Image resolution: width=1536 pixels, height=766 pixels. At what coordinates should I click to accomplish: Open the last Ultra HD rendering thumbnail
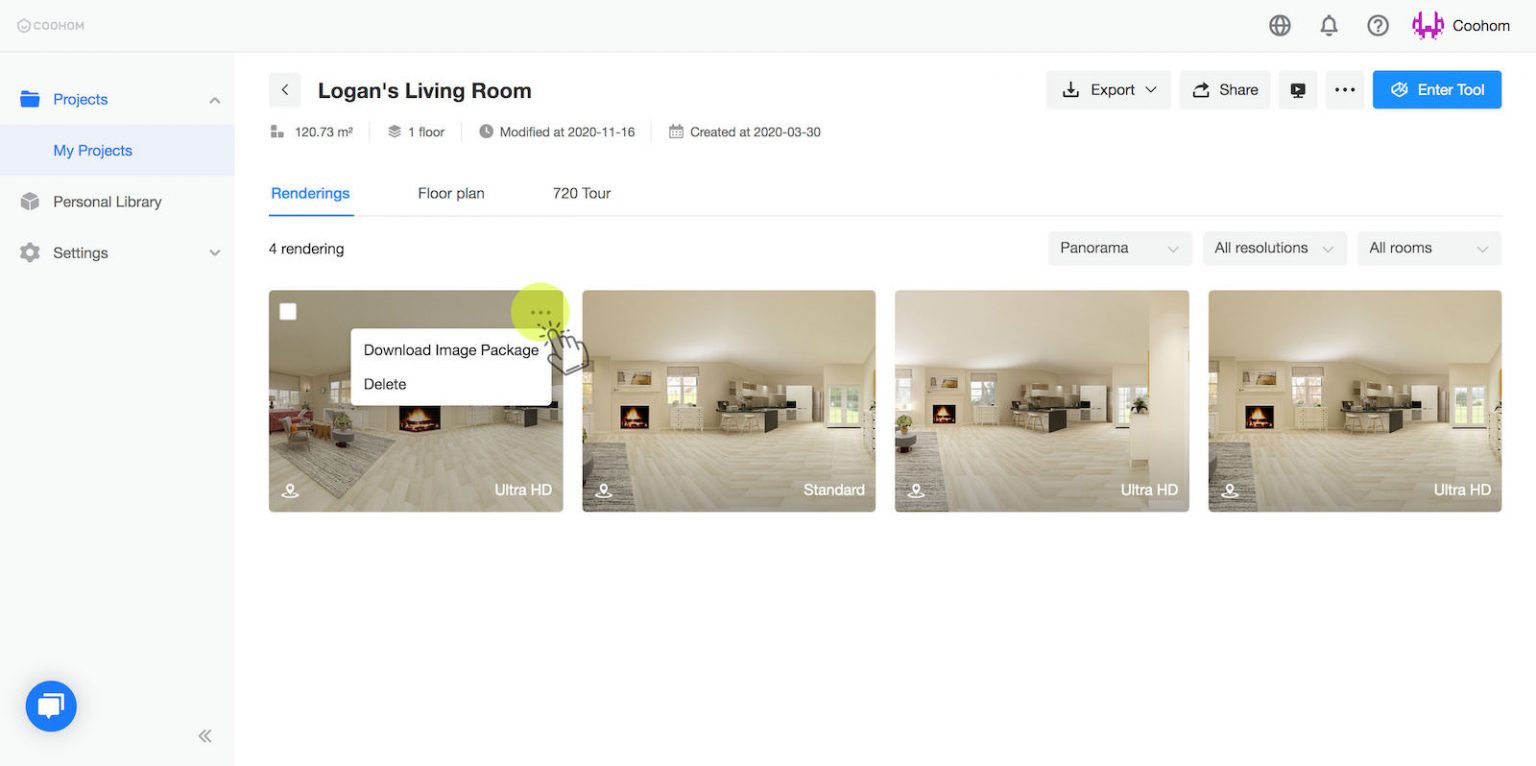coord(1355,401)
